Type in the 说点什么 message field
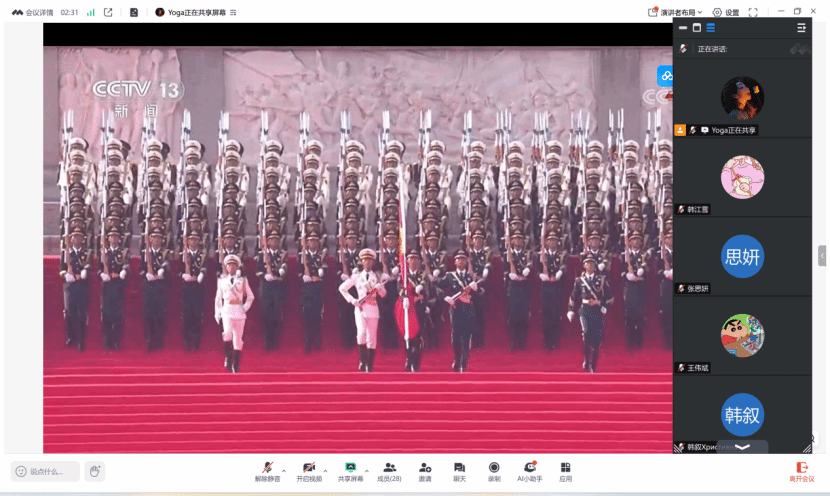830x496 pixels. 50,471
